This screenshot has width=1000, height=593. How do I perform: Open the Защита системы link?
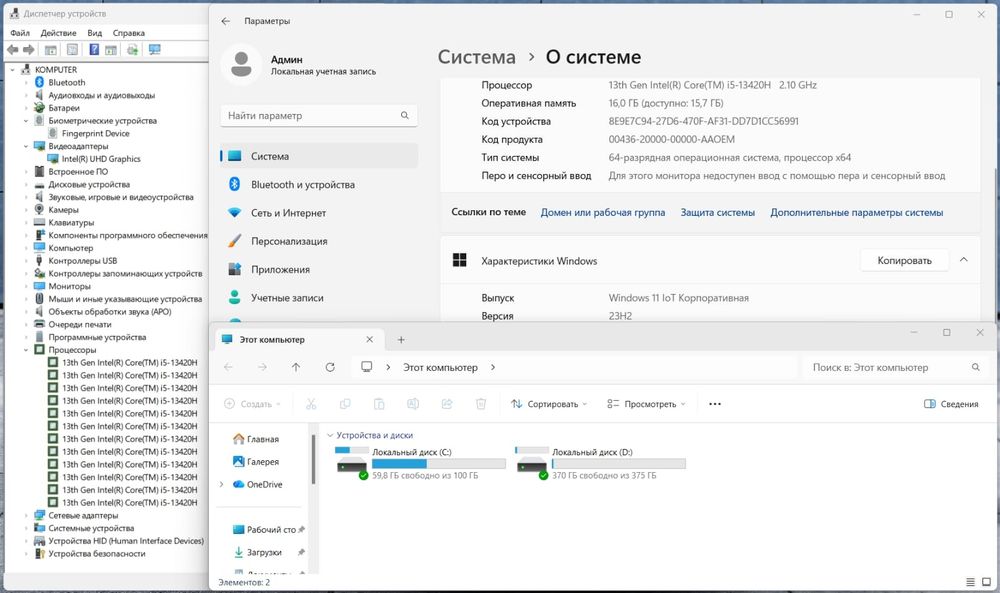coord(717,212)
